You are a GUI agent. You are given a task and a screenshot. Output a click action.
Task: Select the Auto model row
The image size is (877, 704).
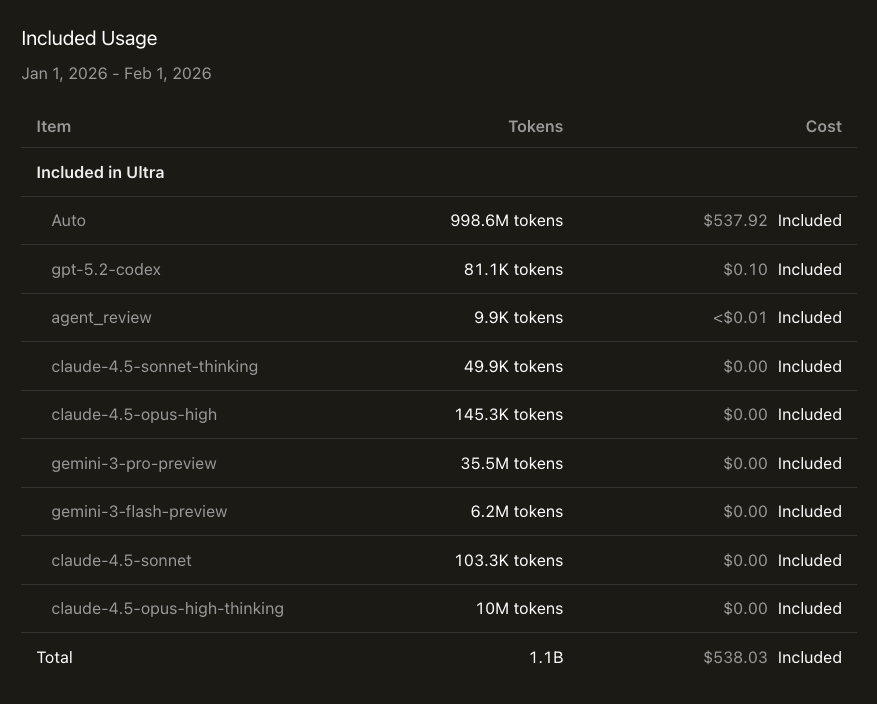(x=68, y=220)
